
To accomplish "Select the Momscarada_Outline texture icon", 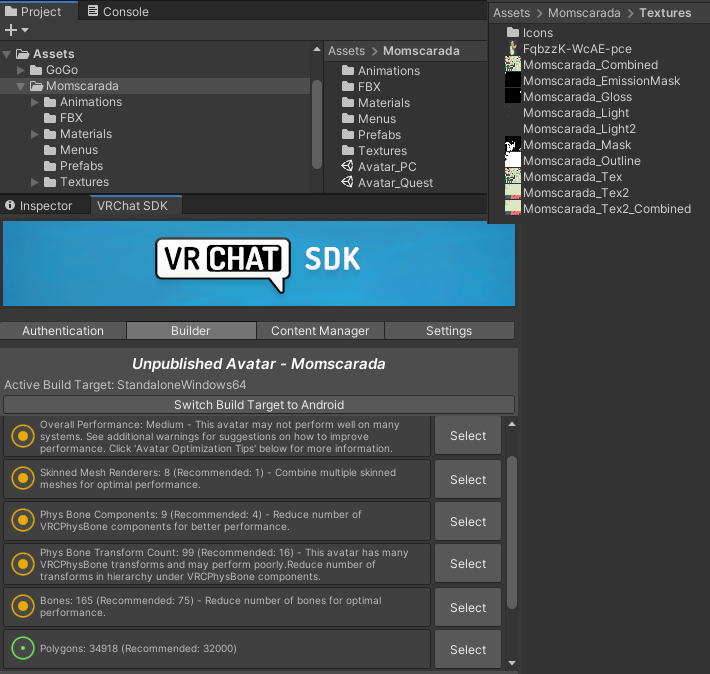I will 513,160.
